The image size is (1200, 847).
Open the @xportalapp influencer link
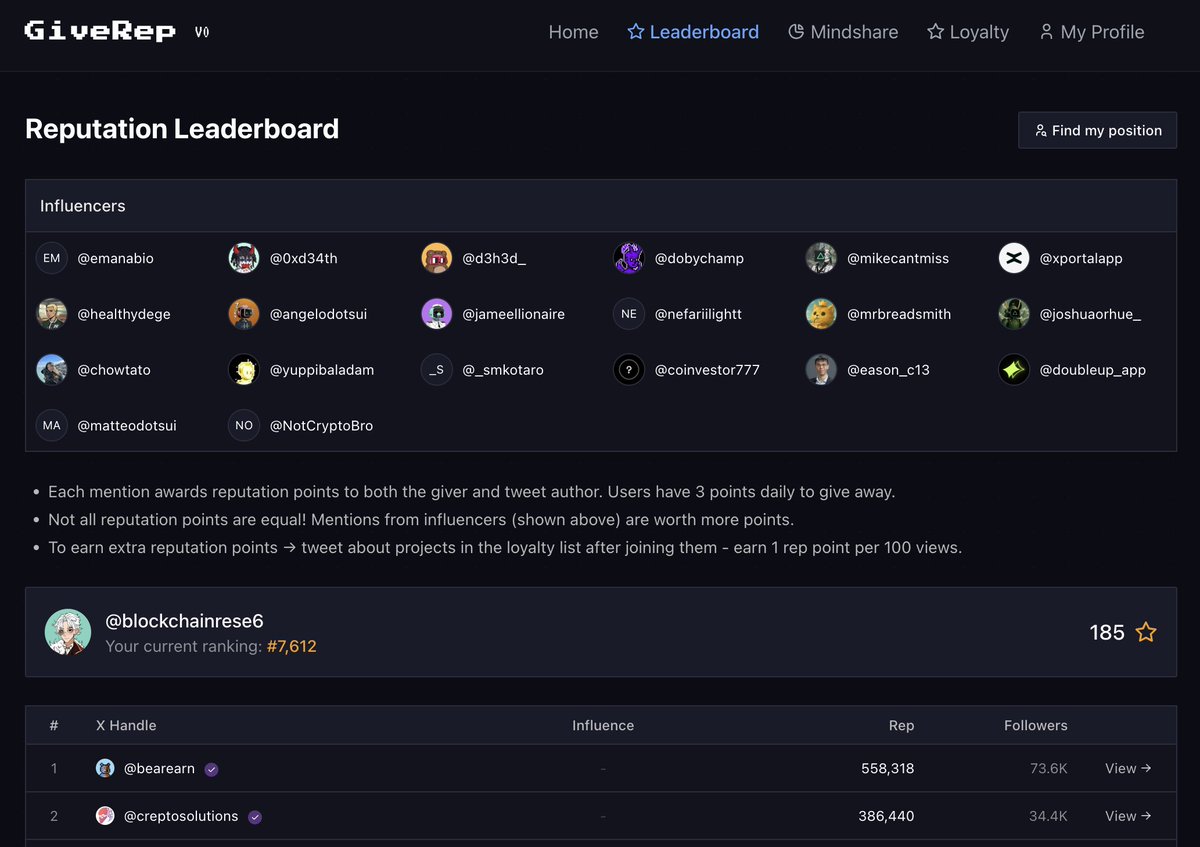pyautogui.click(x=1081, y=258)
